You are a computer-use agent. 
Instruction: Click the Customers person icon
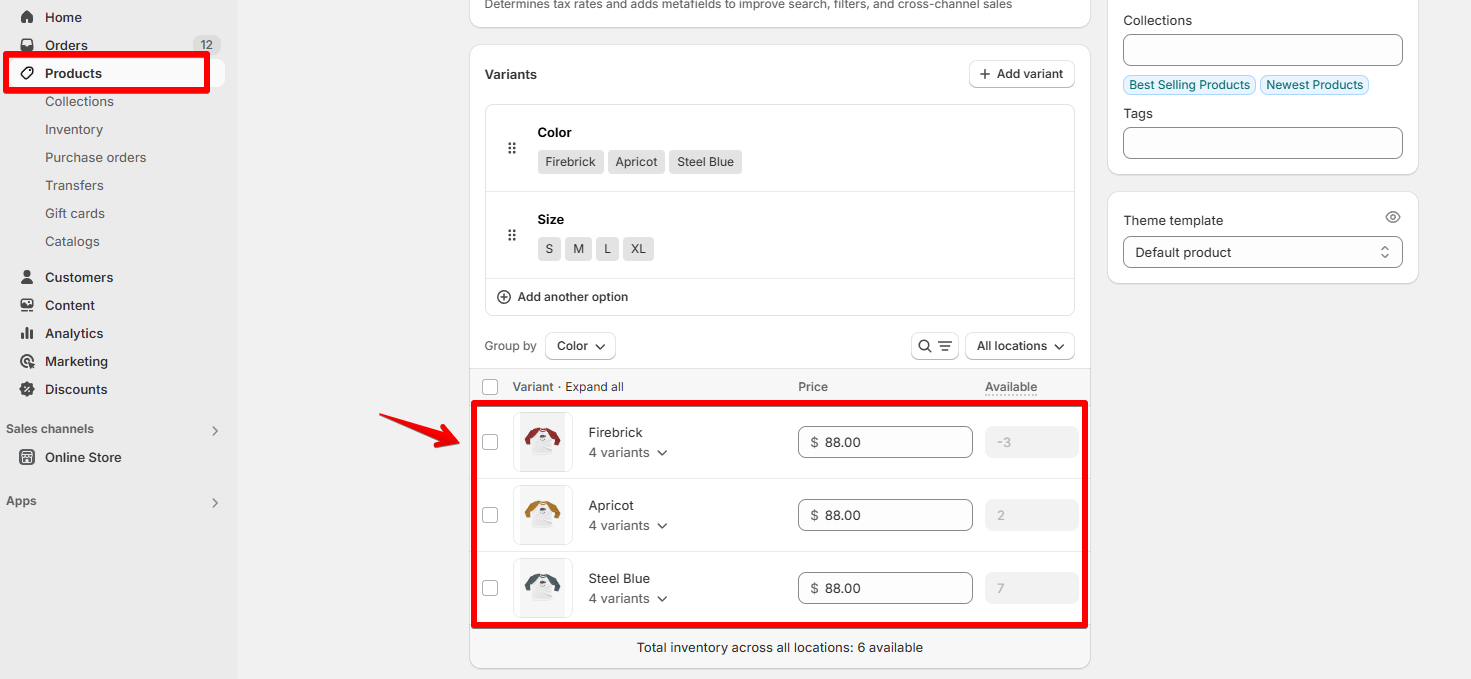(27, 277)
